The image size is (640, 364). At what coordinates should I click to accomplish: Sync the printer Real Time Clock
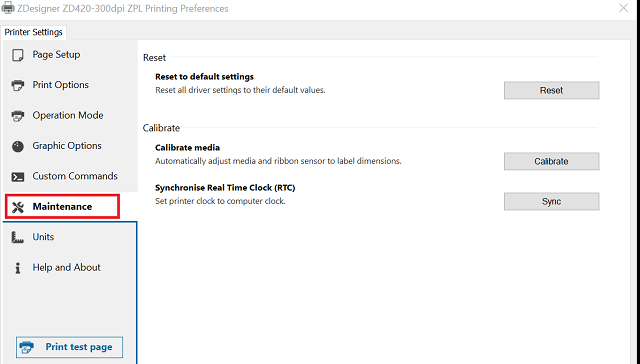pos(551,201)
